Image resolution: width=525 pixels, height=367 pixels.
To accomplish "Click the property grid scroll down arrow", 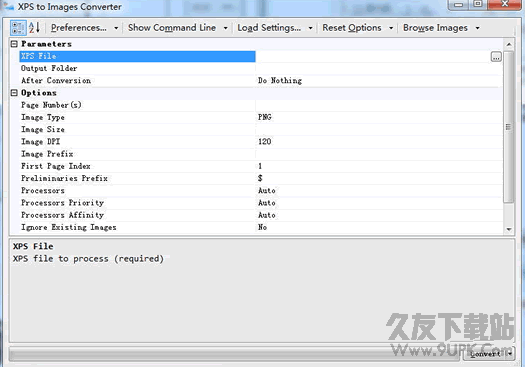I will coord(509,229).
